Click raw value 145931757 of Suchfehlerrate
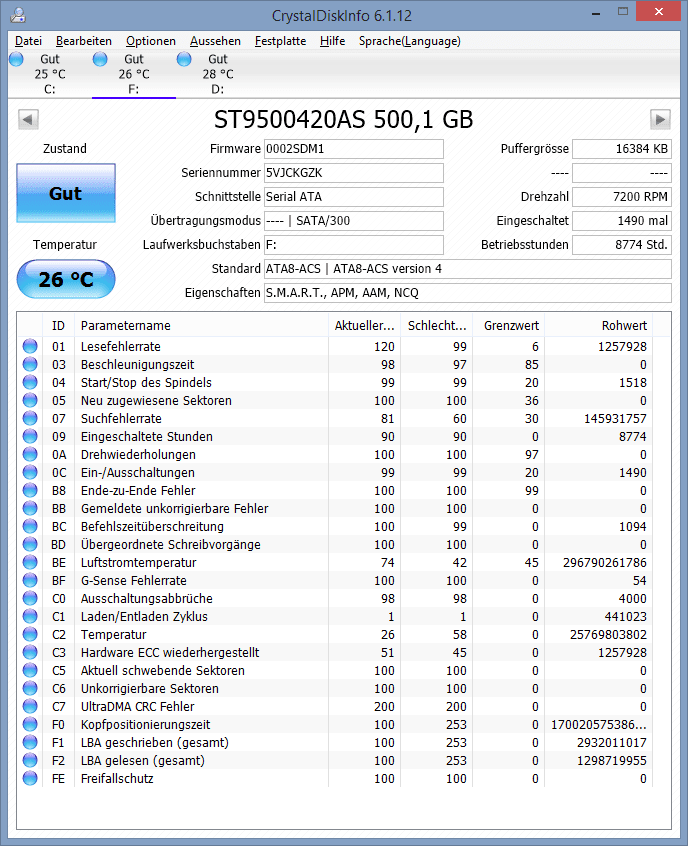Image resolution: width=688 pixels, height=846 pixels. (615, 419)
